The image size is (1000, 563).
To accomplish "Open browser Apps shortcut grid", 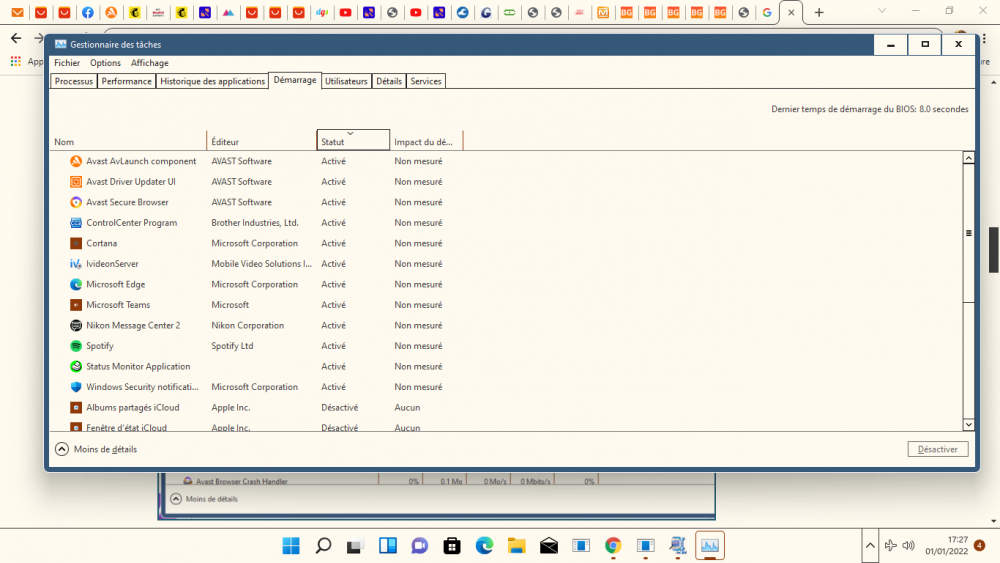I will click(15, 61).
